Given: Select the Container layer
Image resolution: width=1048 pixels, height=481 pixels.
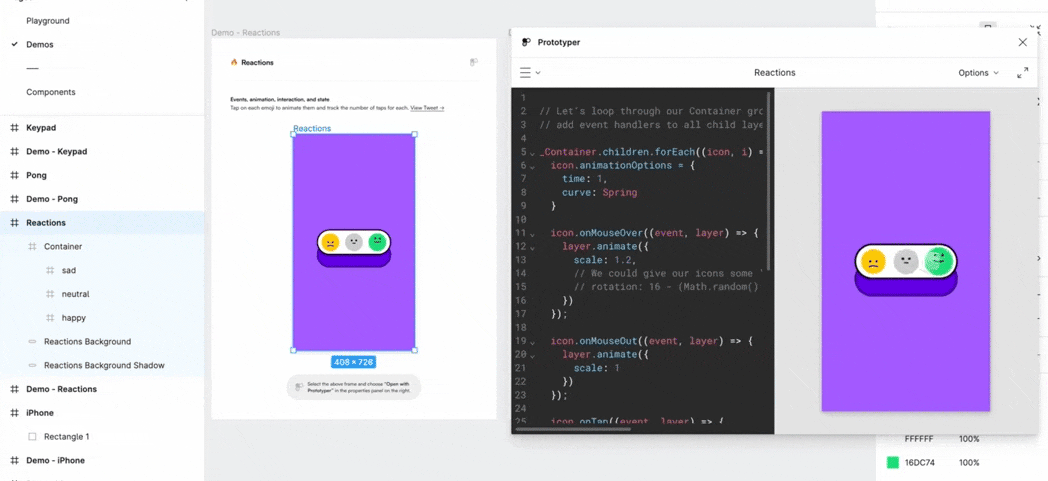Looking at the screenshot, I should click(x=63, y=247).
